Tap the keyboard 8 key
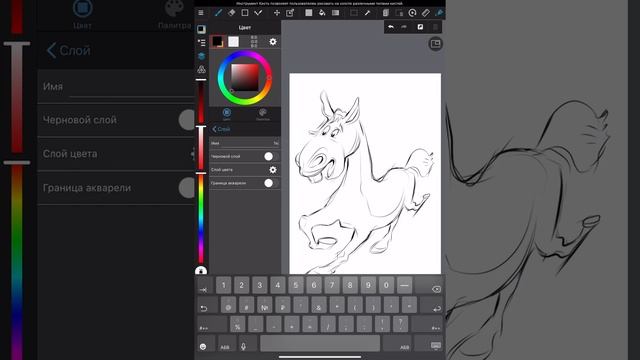The width and height of the screenshot is (640, 360). click(x=350, y=285)
